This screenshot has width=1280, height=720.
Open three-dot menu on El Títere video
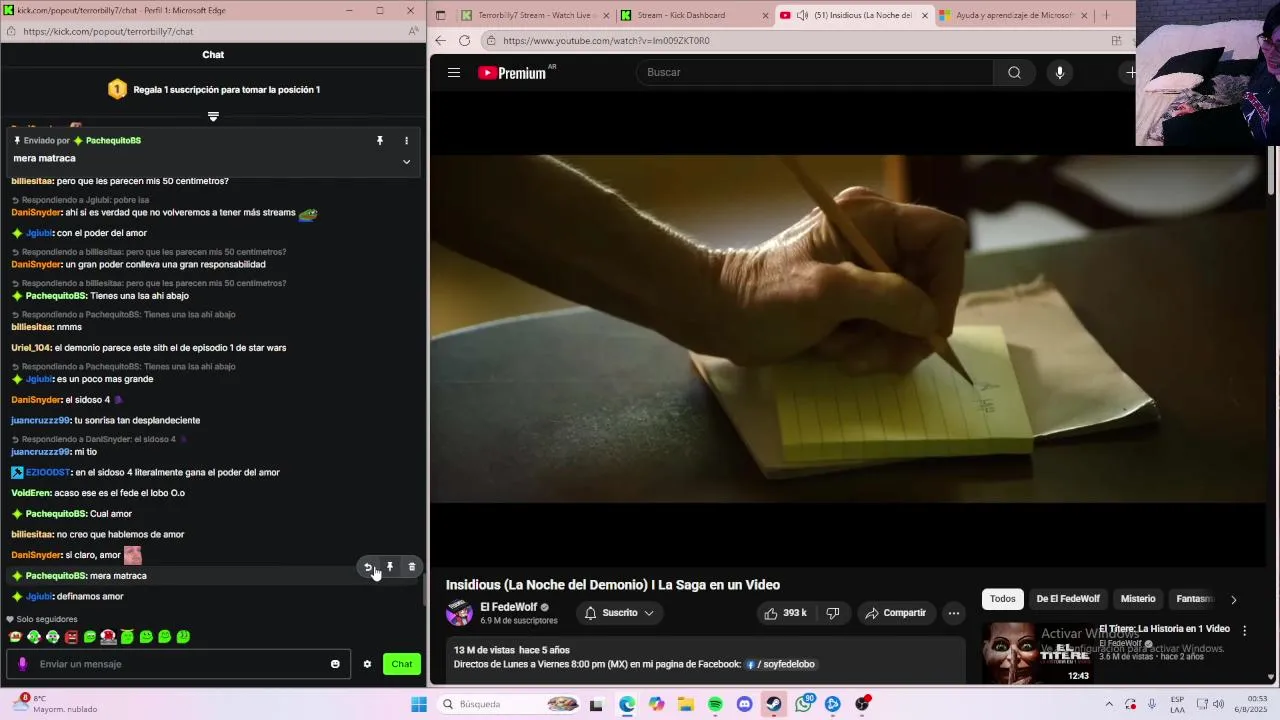(1245, 631)
